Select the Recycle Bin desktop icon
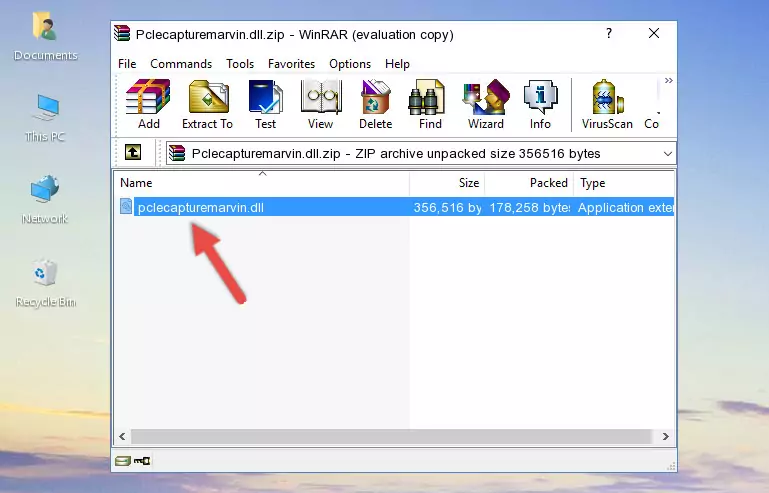The width and height of the screenshot is (769, 493). 45,283
